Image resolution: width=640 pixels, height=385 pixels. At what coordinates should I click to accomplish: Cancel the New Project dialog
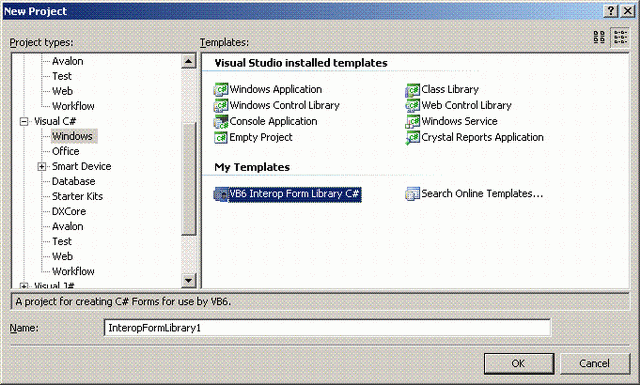click(x=595, y=363)
